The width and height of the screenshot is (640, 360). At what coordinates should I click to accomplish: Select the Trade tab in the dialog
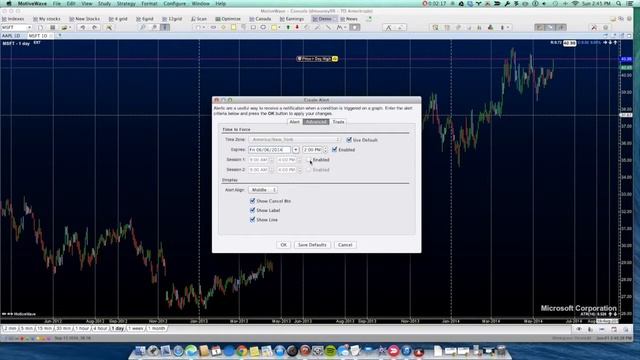click(x=338, y=122)
